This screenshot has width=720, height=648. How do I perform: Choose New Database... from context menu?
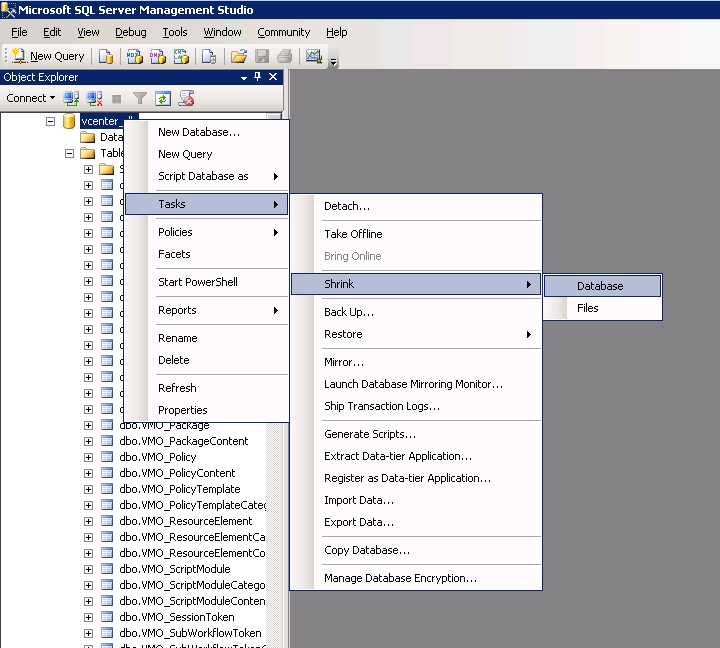click(207, 132)
